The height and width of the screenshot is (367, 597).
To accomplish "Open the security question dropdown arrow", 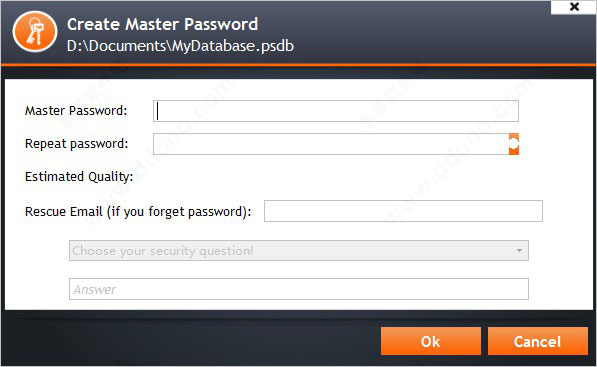I will pyautogui.click(x=519, y=251).
